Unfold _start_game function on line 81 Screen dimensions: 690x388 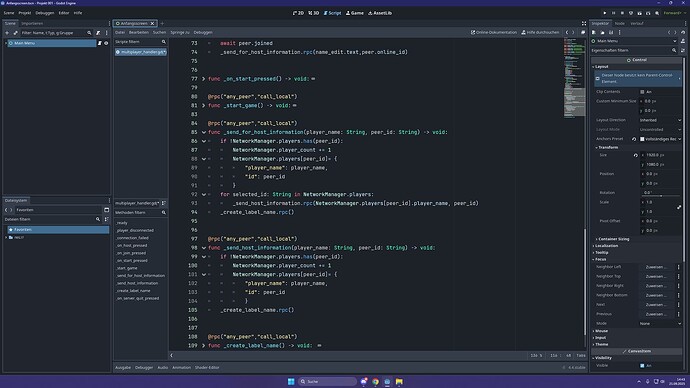click(x=203, y=106)
